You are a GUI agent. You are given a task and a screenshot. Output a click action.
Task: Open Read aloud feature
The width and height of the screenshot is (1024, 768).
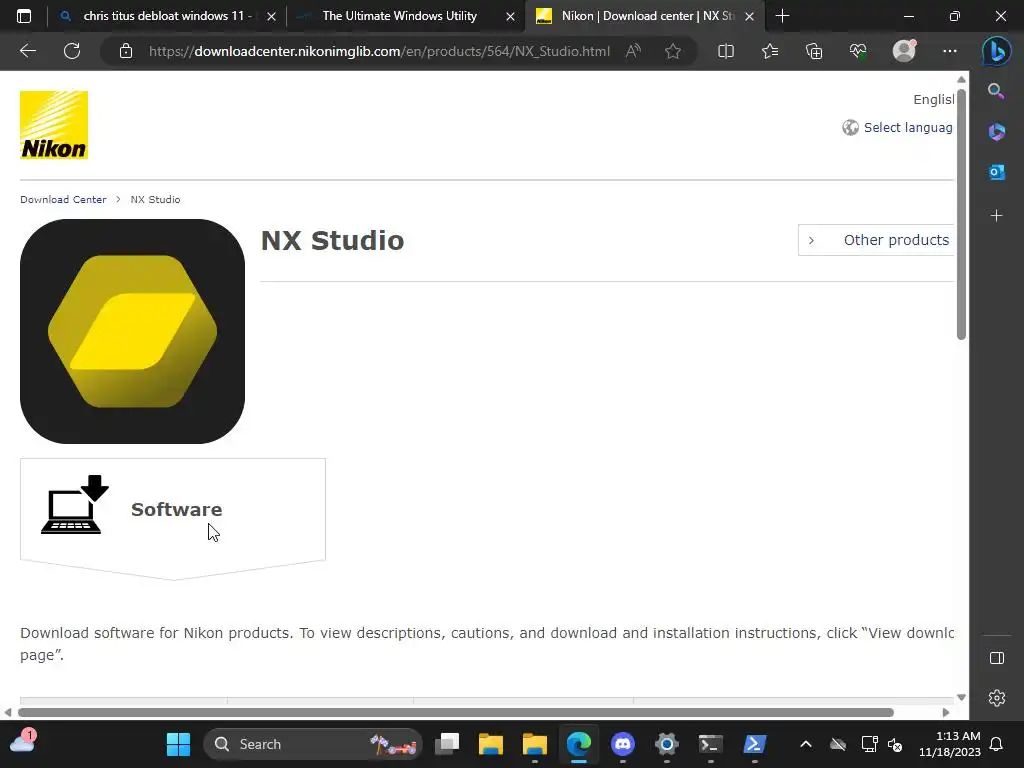click(x=633, y=51)
